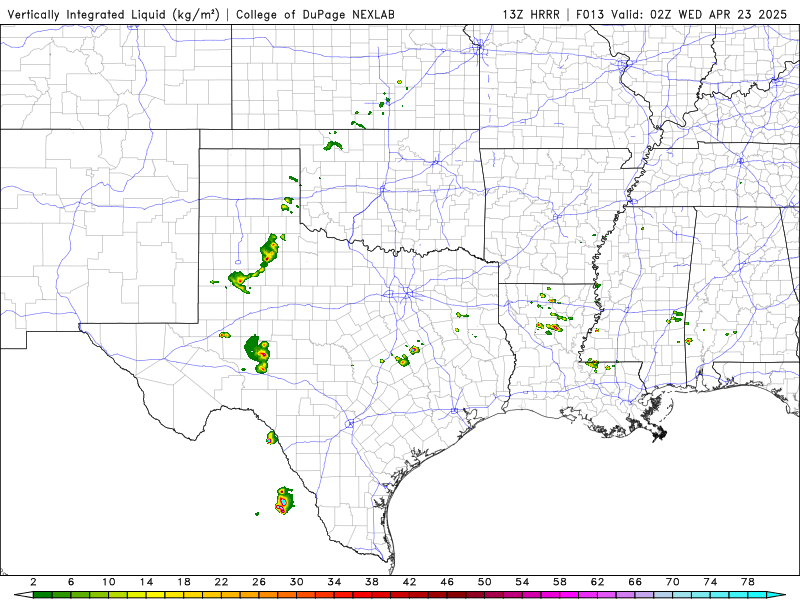
Task: Click the "F013 Valid: 02Z WED APR 23 2025" text
Action: click(682, 14)
